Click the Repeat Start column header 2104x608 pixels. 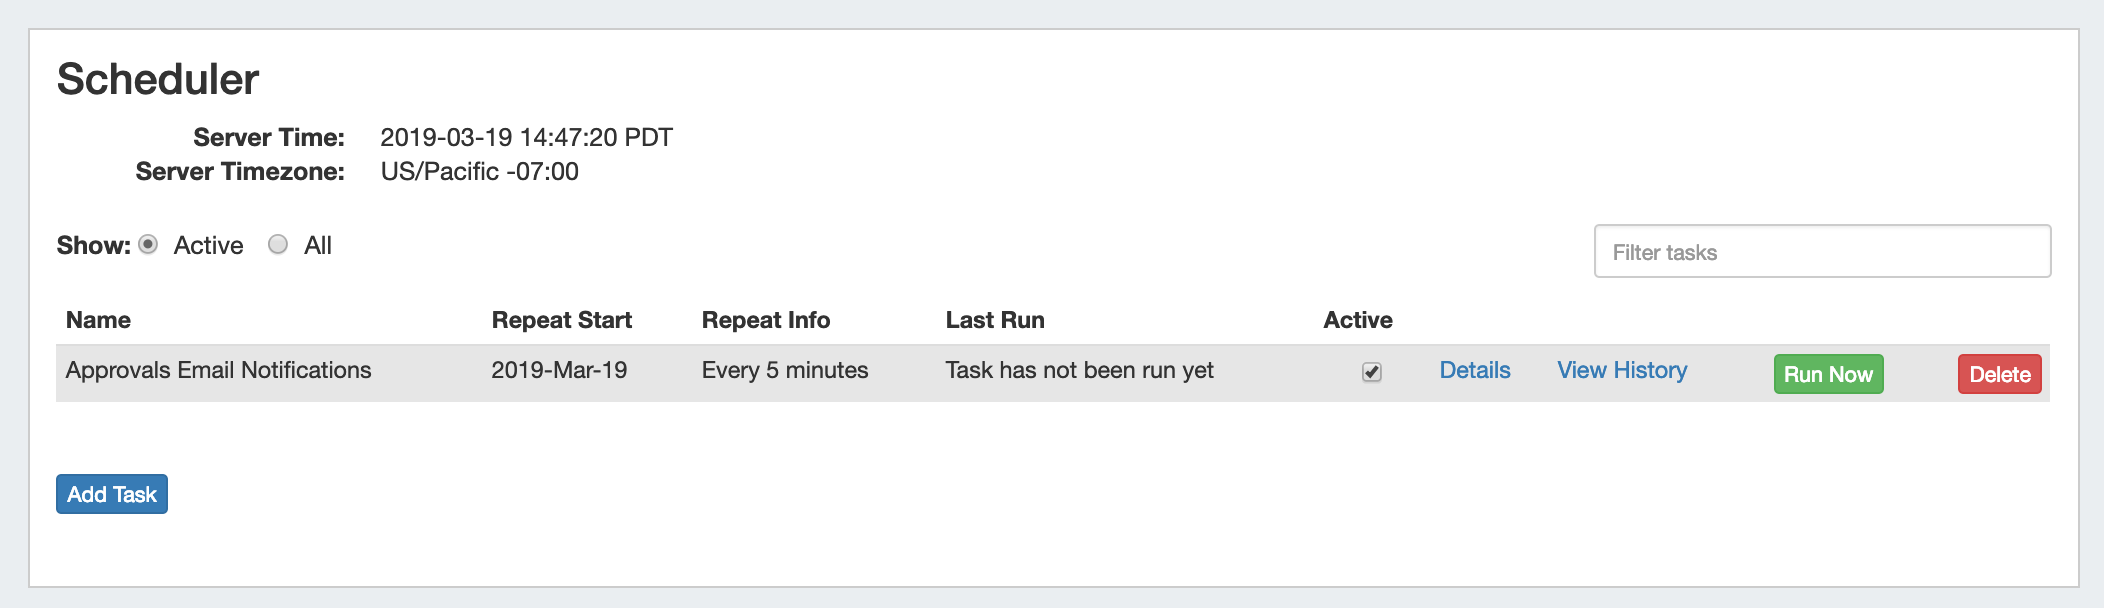(x=562, y=320)
